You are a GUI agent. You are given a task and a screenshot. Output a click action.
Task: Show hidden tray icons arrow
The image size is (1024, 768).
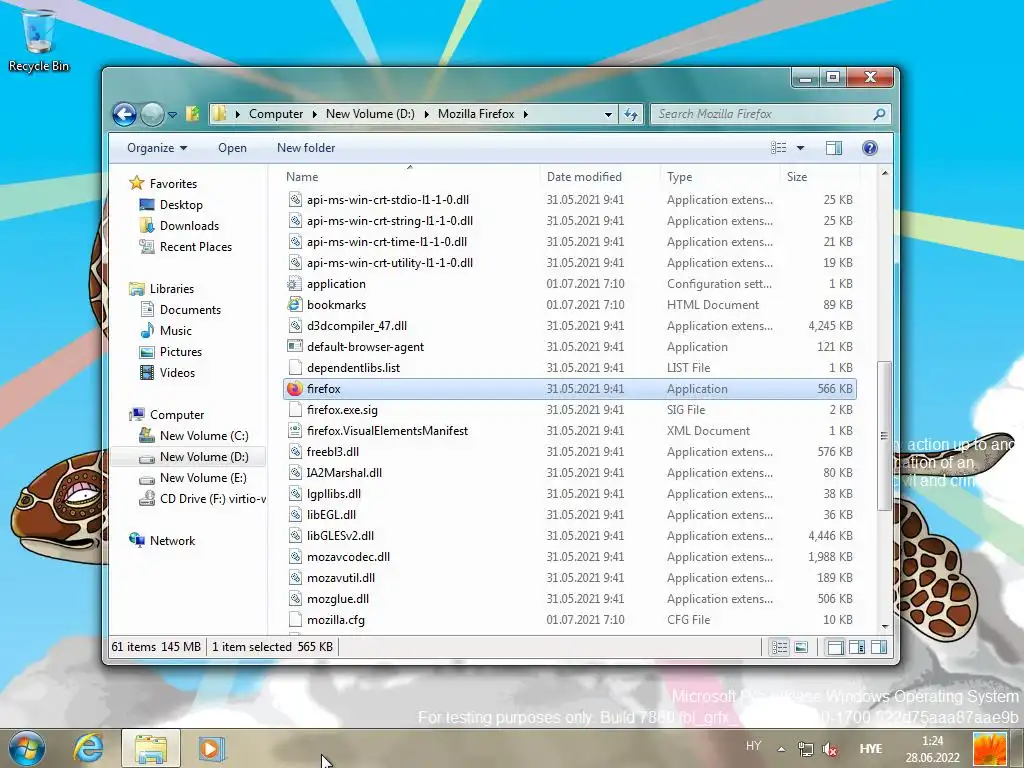click(781, 749)
